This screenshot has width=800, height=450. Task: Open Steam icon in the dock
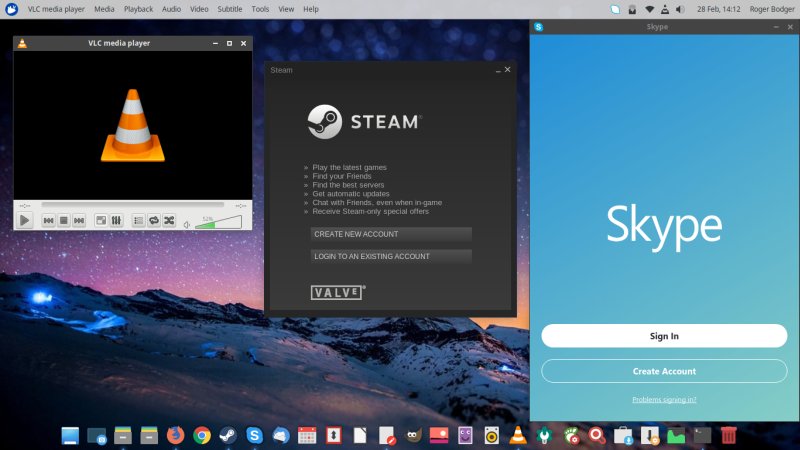tap(228, 435)
